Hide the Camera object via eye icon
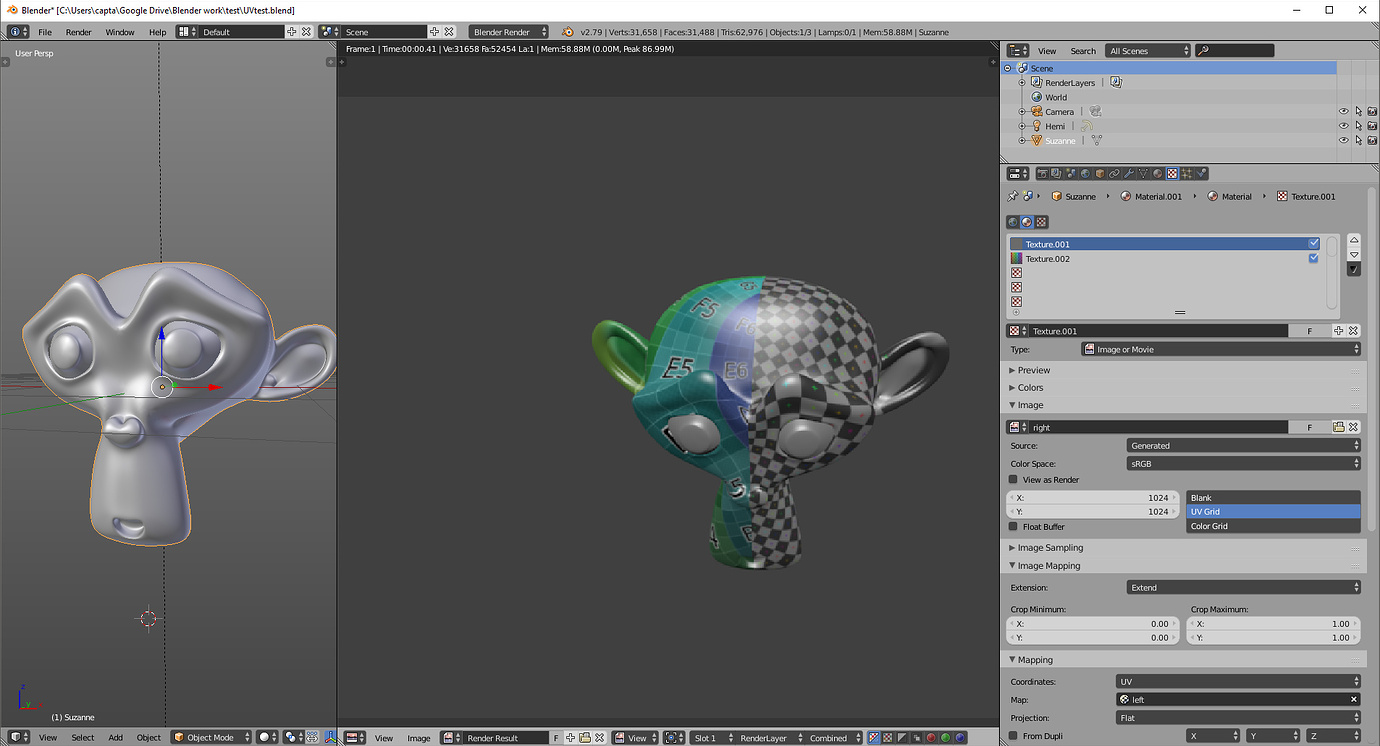1380x746 pixels. pos(1344,112)
